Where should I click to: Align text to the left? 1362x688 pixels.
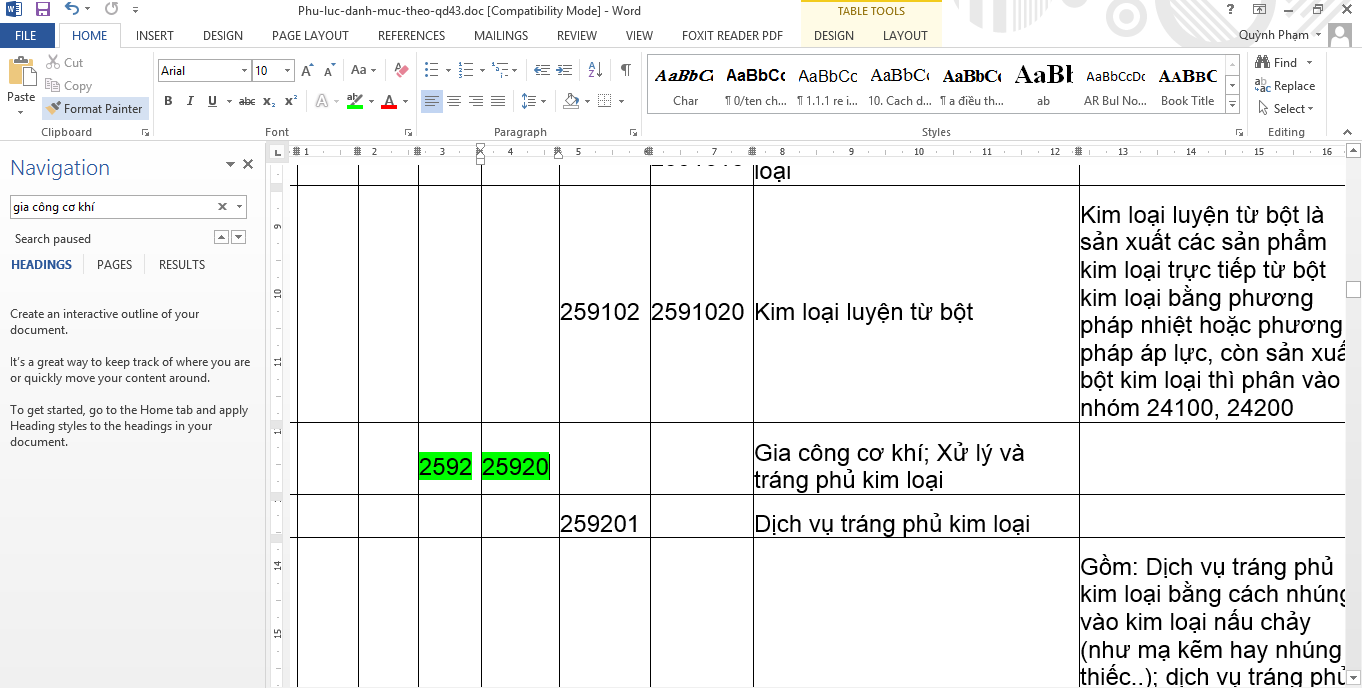pos(431,101)
